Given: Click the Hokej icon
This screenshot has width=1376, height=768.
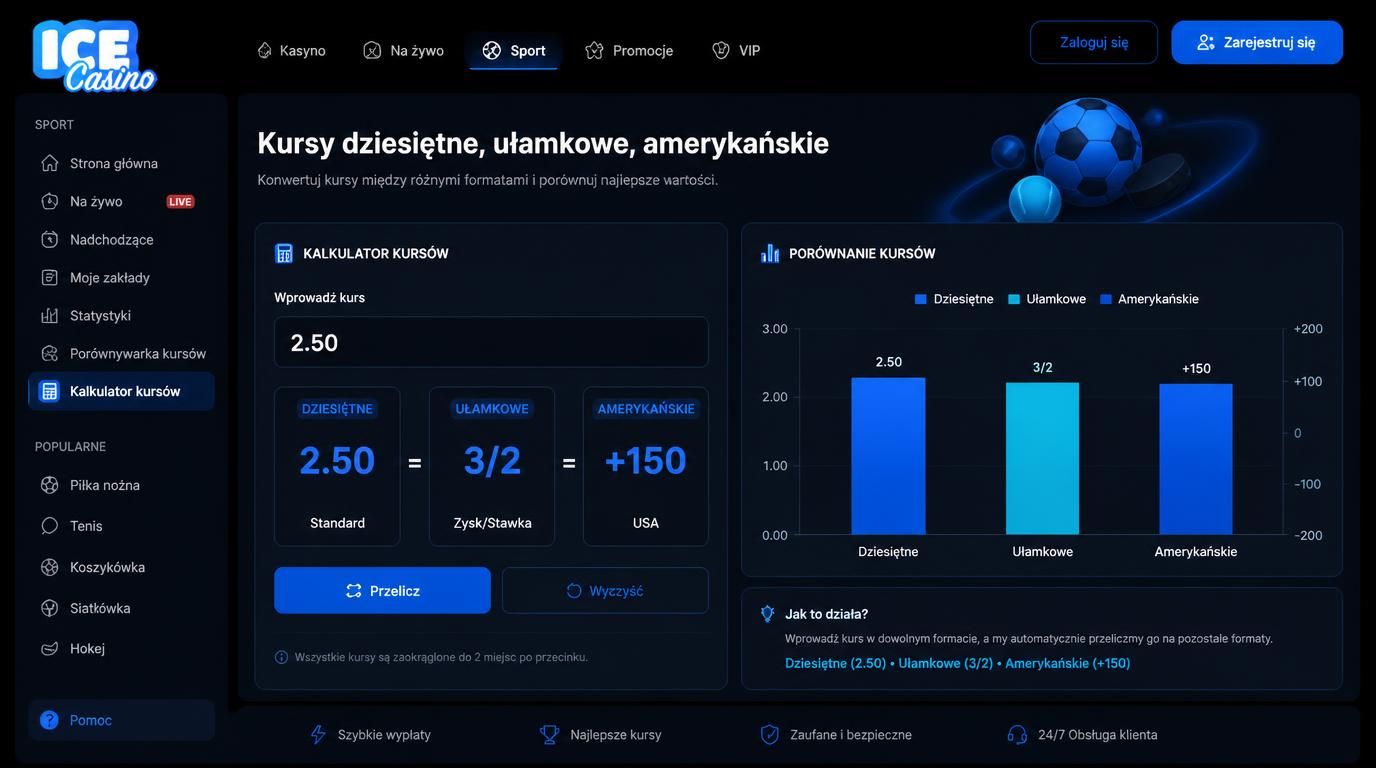Looking at the screenshot, I should pos(49,648).
